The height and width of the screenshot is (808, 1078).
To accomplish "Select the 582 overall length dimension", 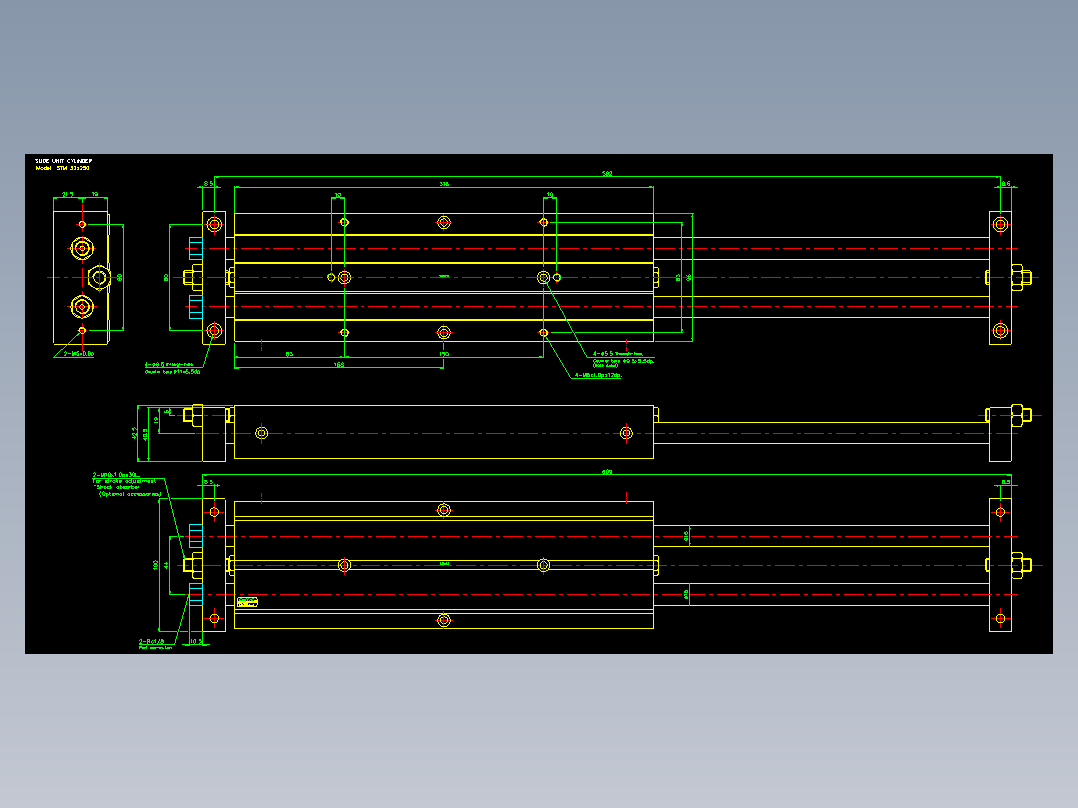I will click(x=607, y=174).
